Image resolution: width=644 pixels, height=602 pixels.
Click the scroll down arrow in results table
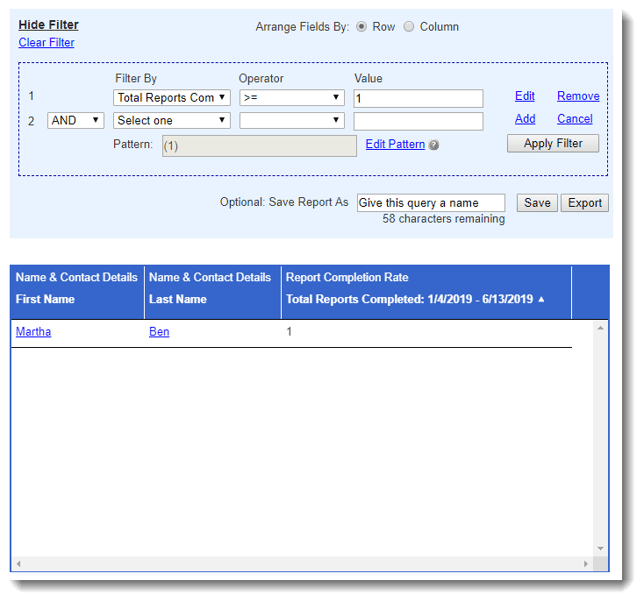click(x=601, y=548)
